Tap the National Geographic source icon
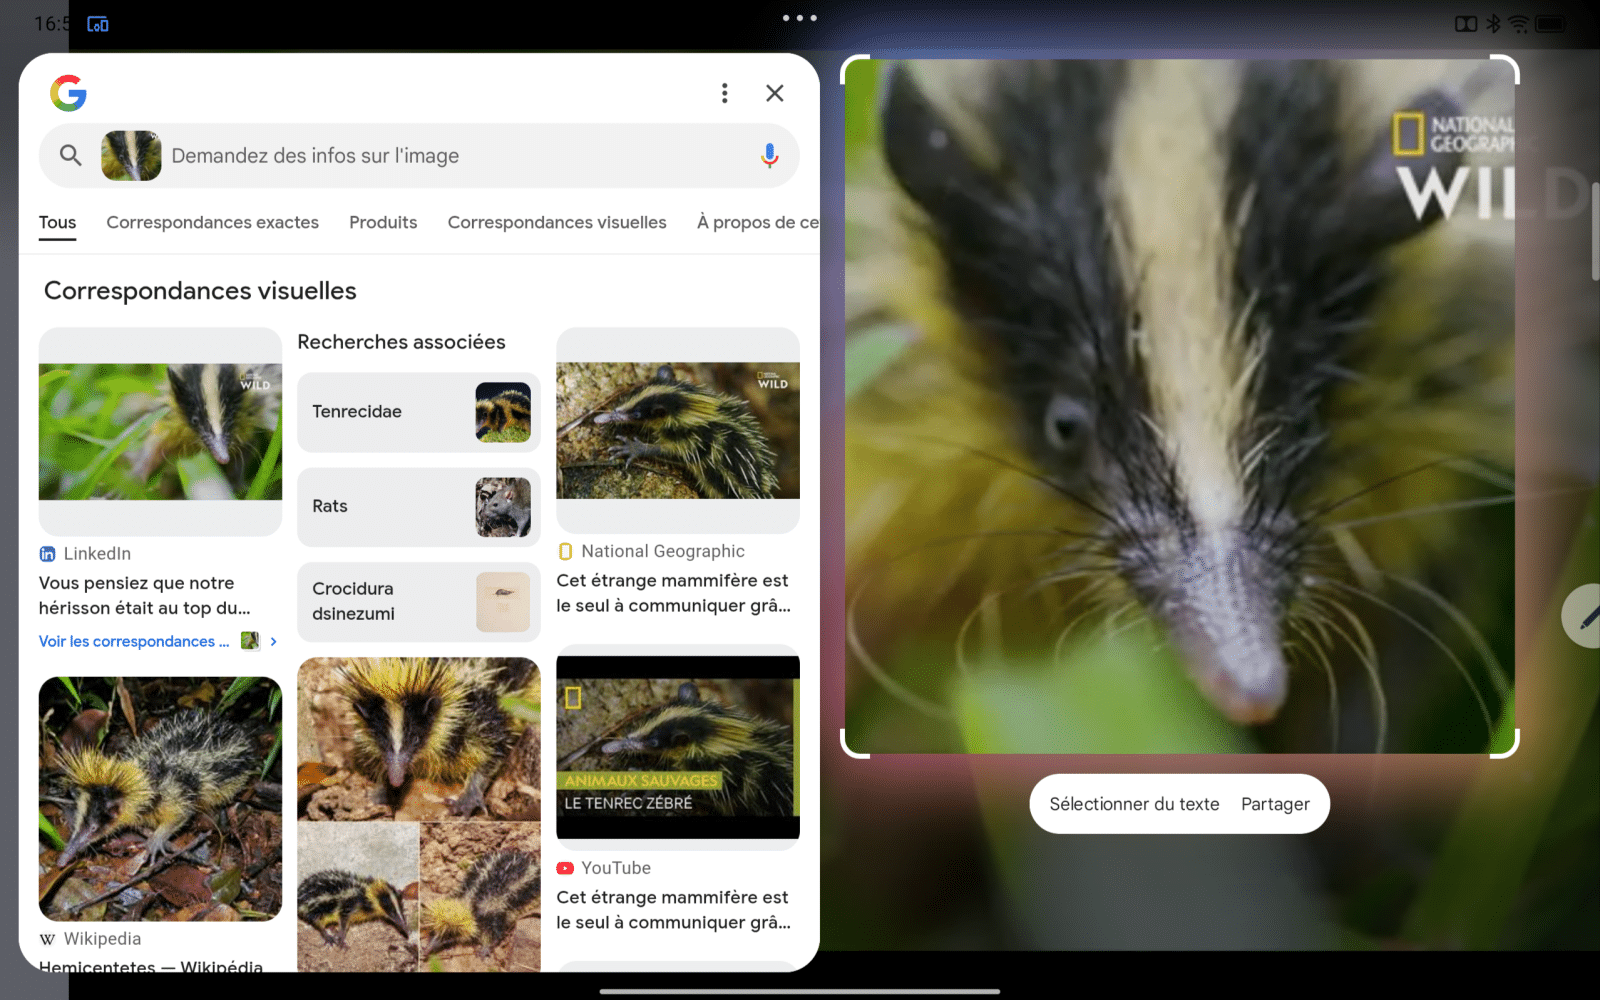This screenshot has height=1000, width=1600. (x=566, y=551)
